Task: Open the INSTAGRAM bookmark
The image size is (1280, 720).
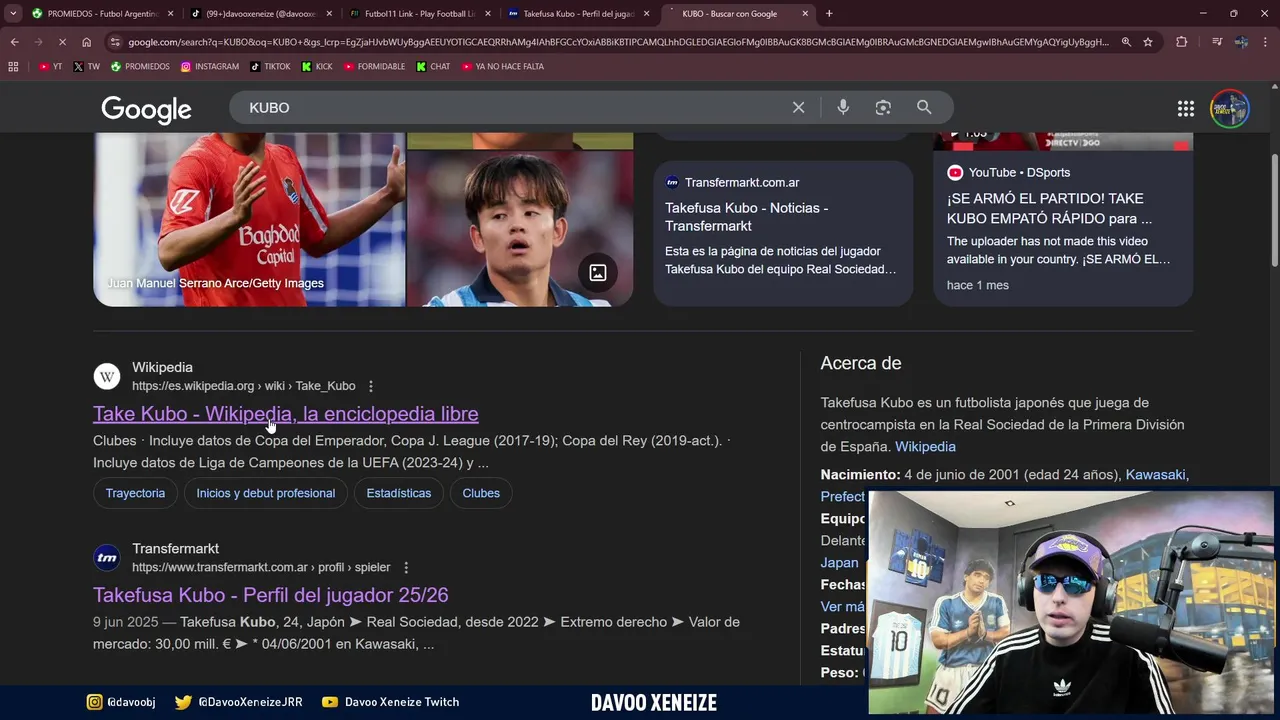Action: [x=209, y=66]
